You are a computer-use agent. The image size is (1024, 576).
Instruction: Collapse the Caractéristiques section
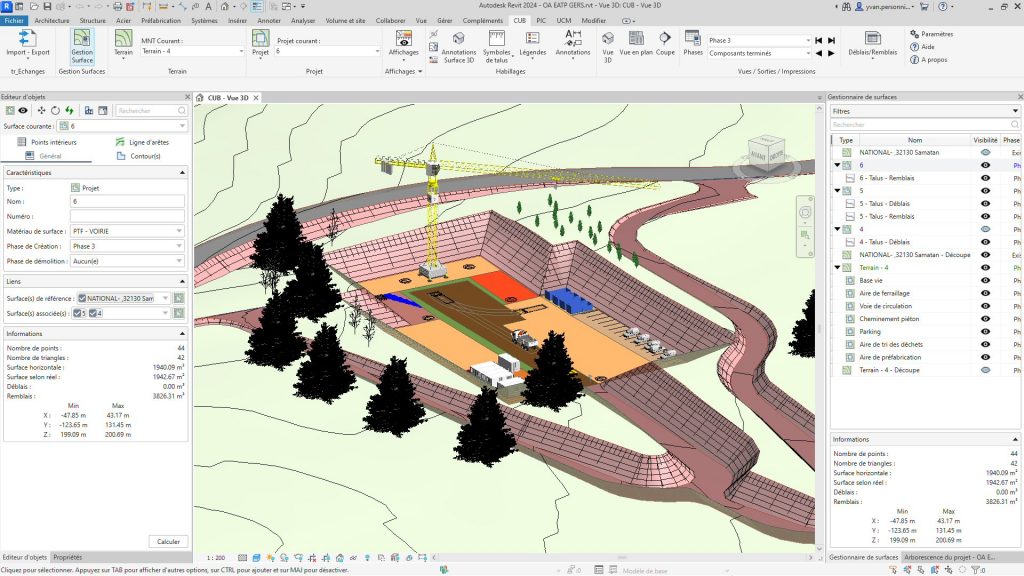point(182,172)
